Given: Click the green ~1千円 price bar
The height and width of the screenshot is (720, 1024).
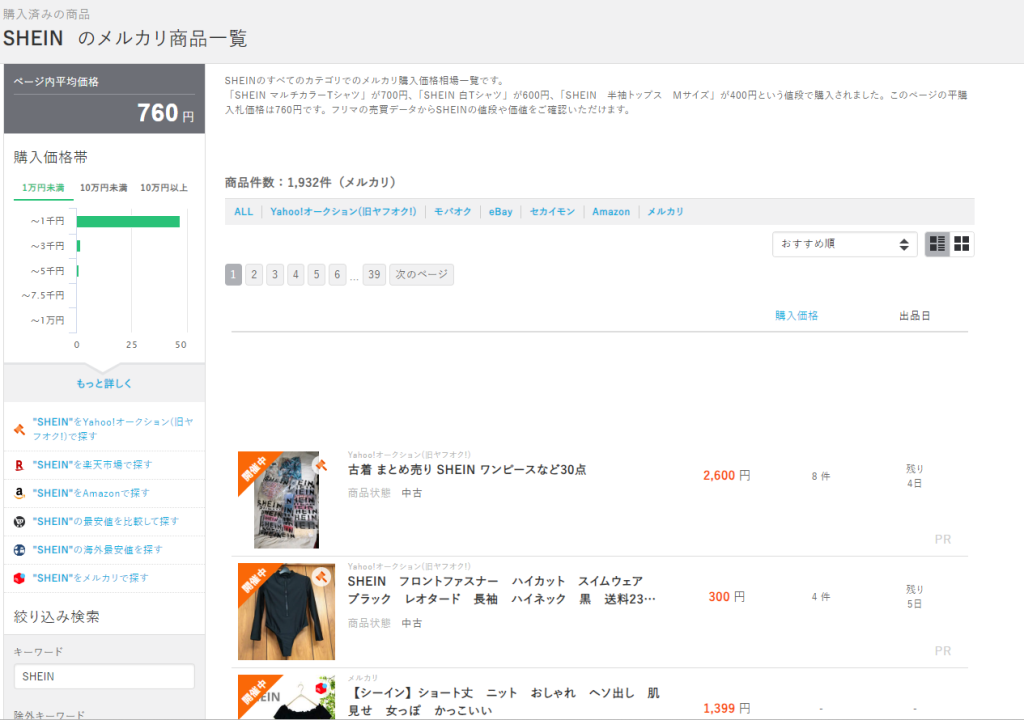Looking at the screenshot, I should point(128,221).
